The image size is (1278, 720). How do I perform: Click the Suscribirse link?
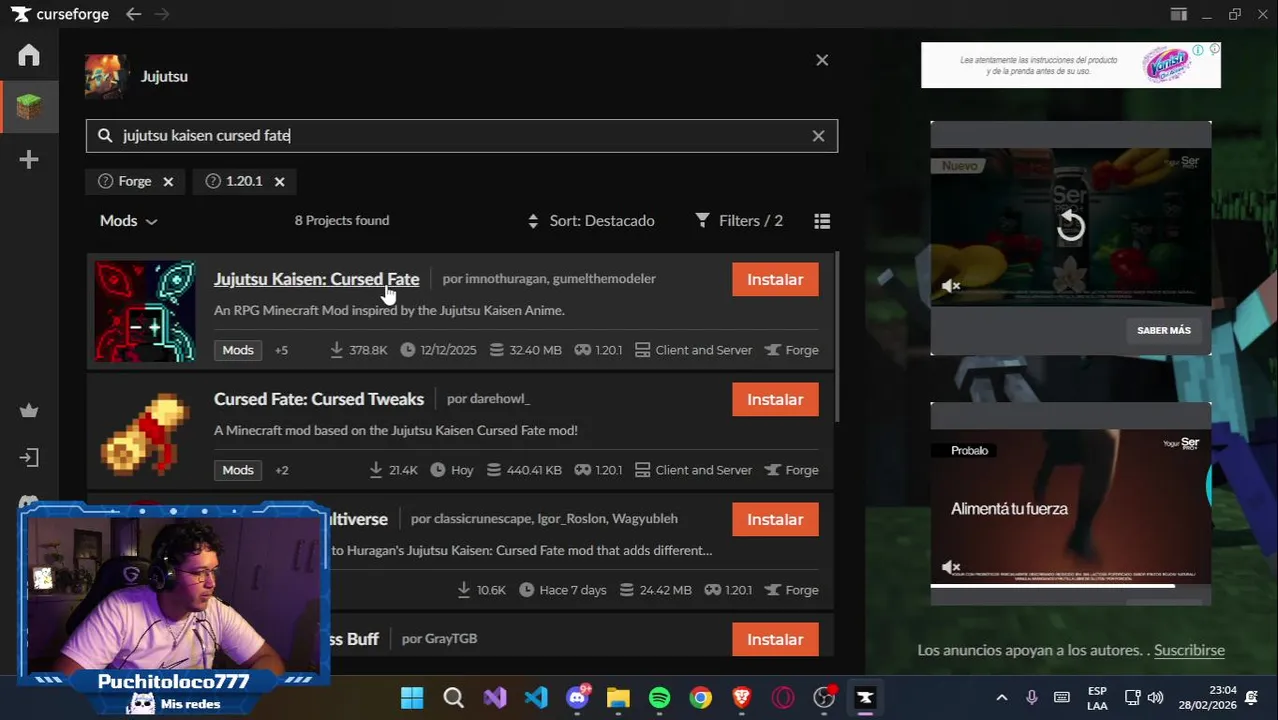(x=1189, y=650)
